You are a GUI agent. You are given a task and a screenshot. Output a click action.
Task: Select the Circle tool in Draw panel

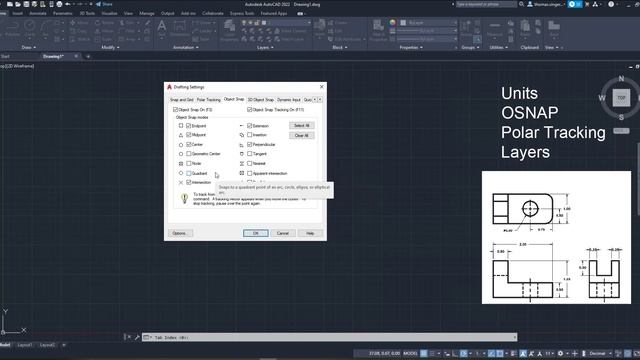point(30,28)
